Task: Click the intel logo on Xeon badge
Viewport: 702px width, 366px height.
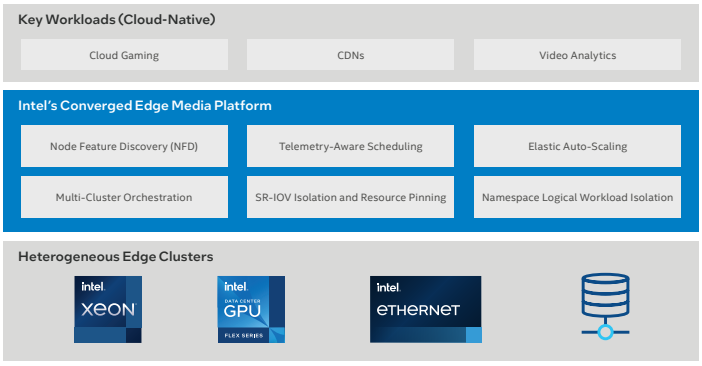Action: [x=93, y=287]
